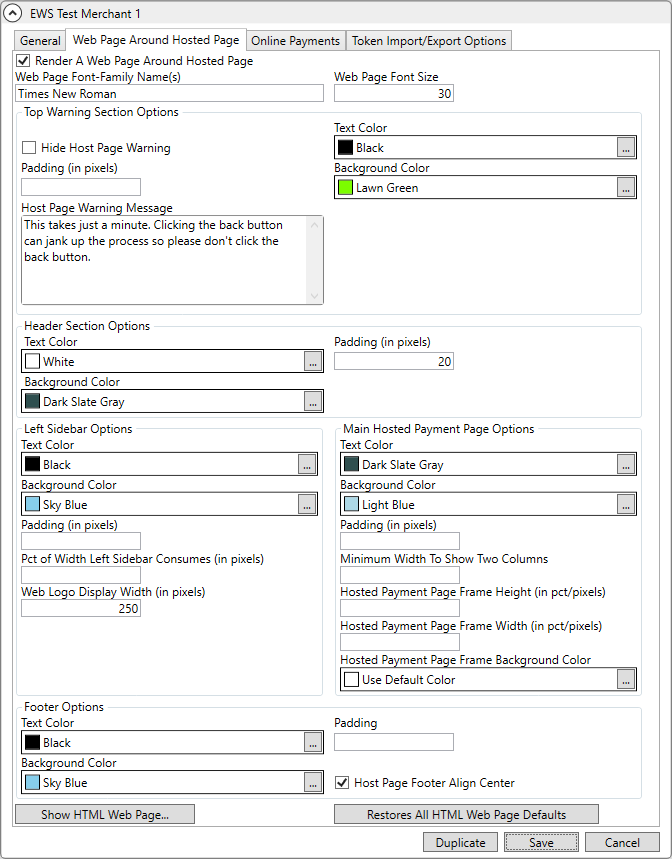The width and height of the screenshot is (672, 859).
Task: Open color picker for Footer Text Color
Action: coord(312,742)
